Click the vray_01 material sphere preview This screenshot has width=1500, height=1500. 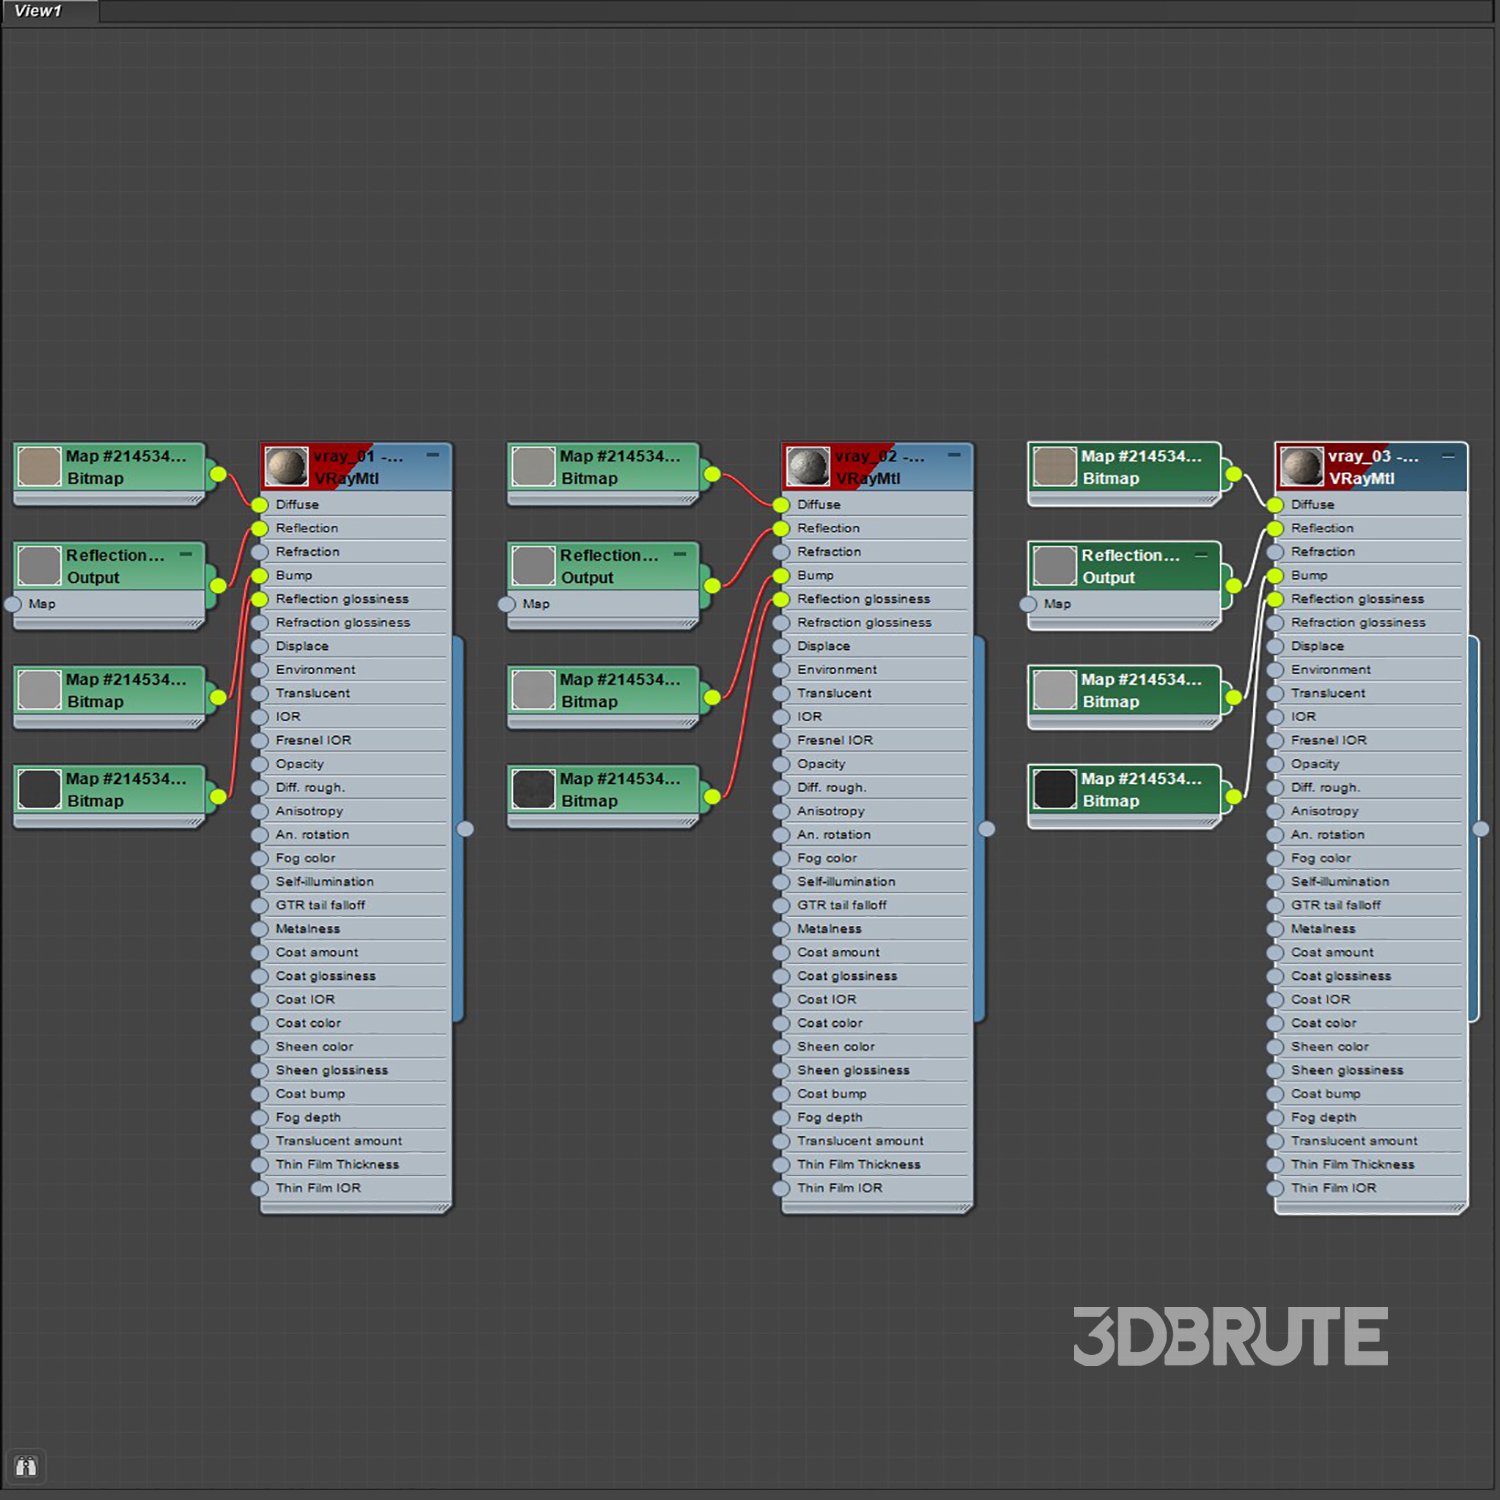(286, 467)
